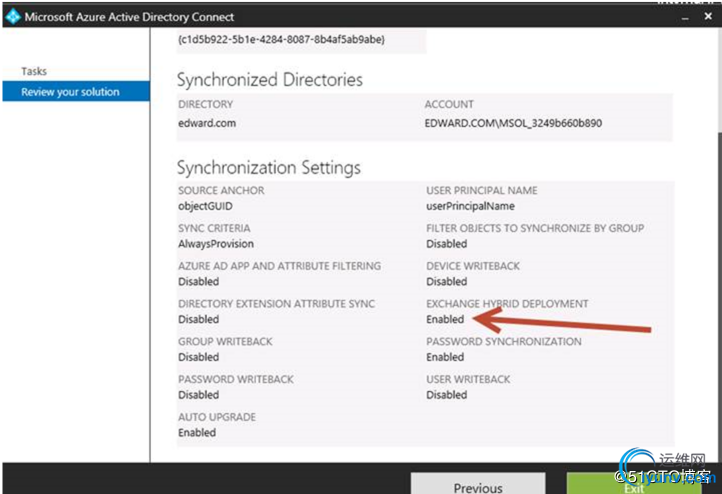Click the PASSWORD SYNCHRONIZATION label
Screen dimensions: 722x494
504,342
